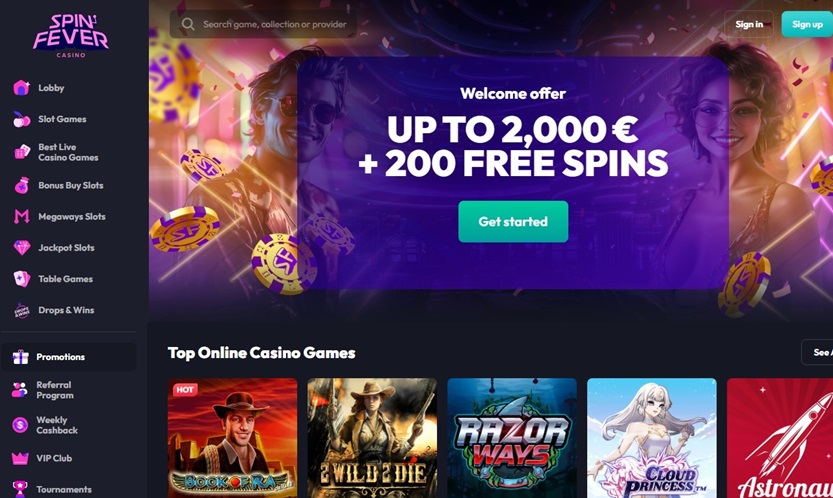The width and height of the screenshot is (833, 498).
Task: Focus the game search field
Action: (264, 24)
